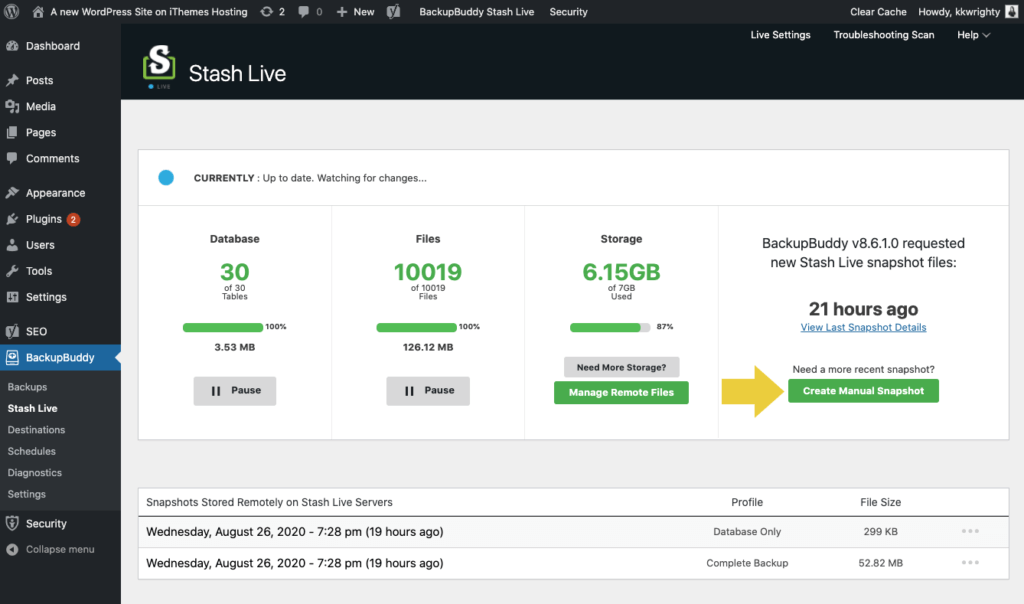This screenshot has width=1024, height=604.
Task: Open BackupBuddy Stash Live in admin bar
Action: pyautogui.click(x=477, y=12)
